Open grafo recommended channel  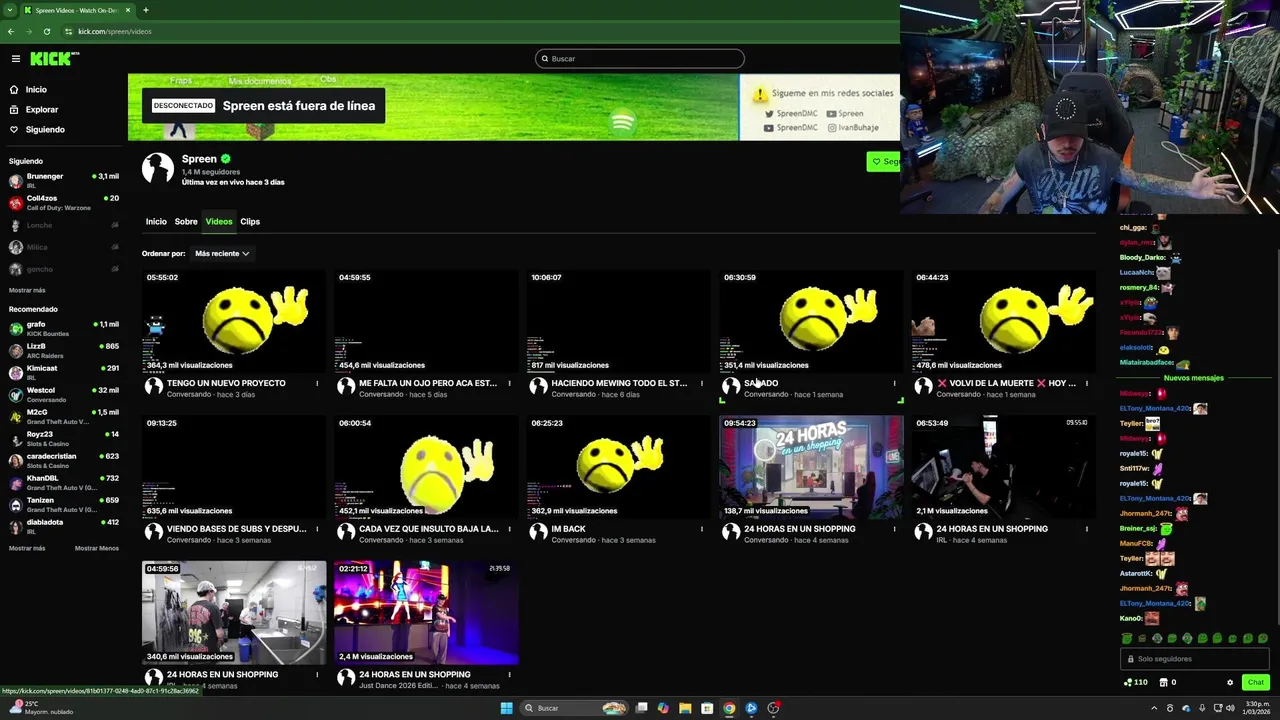[64, 328]
